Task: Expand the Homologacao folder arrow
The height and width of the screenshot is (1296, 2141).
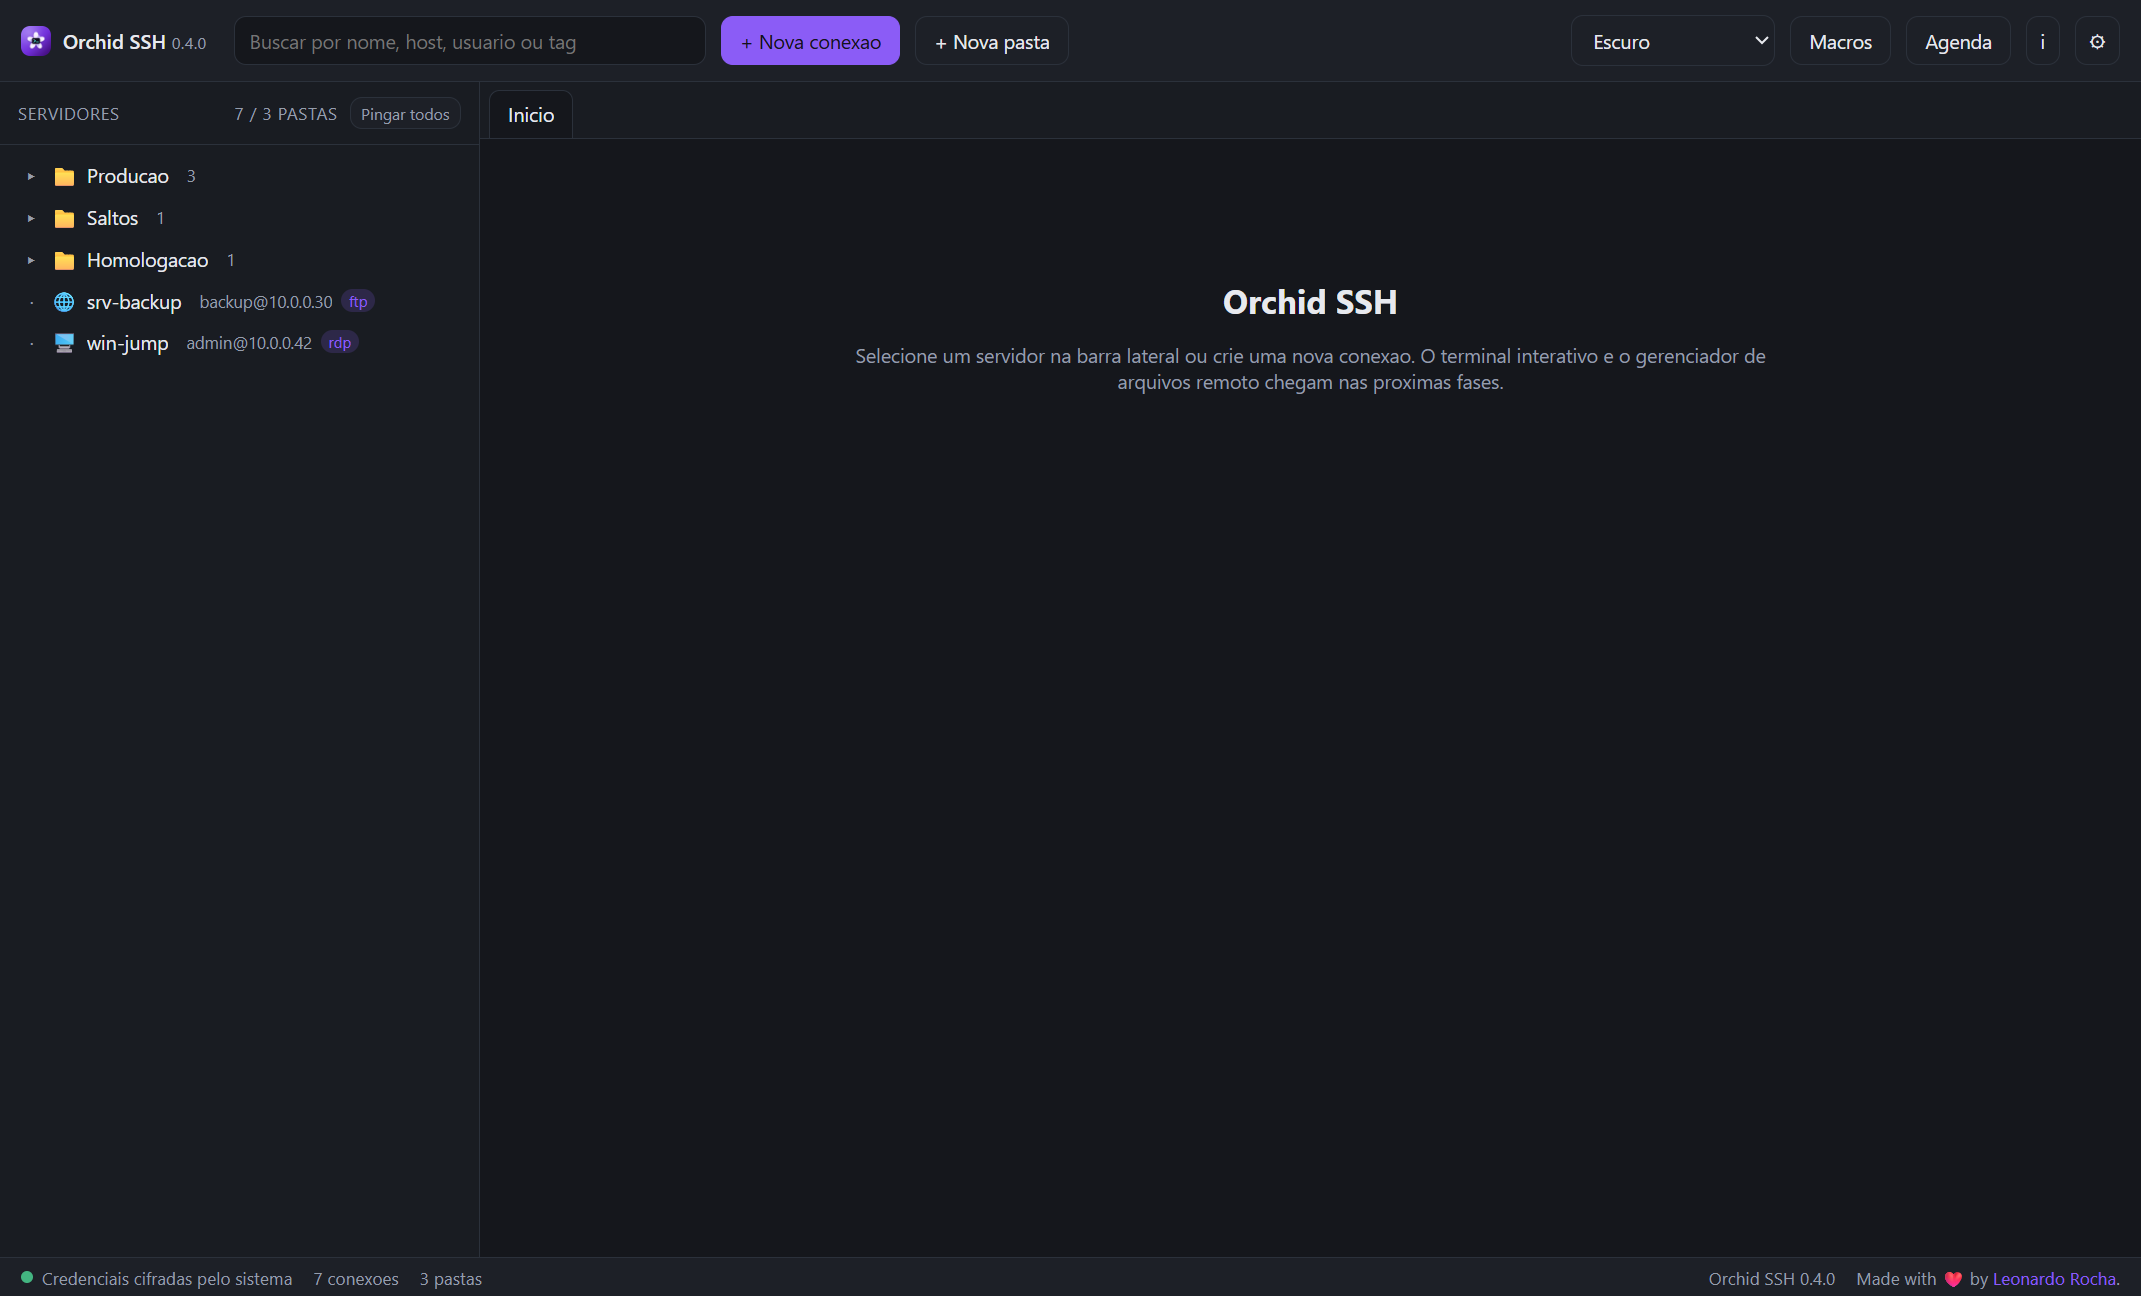Action: [x=31, y=260]
